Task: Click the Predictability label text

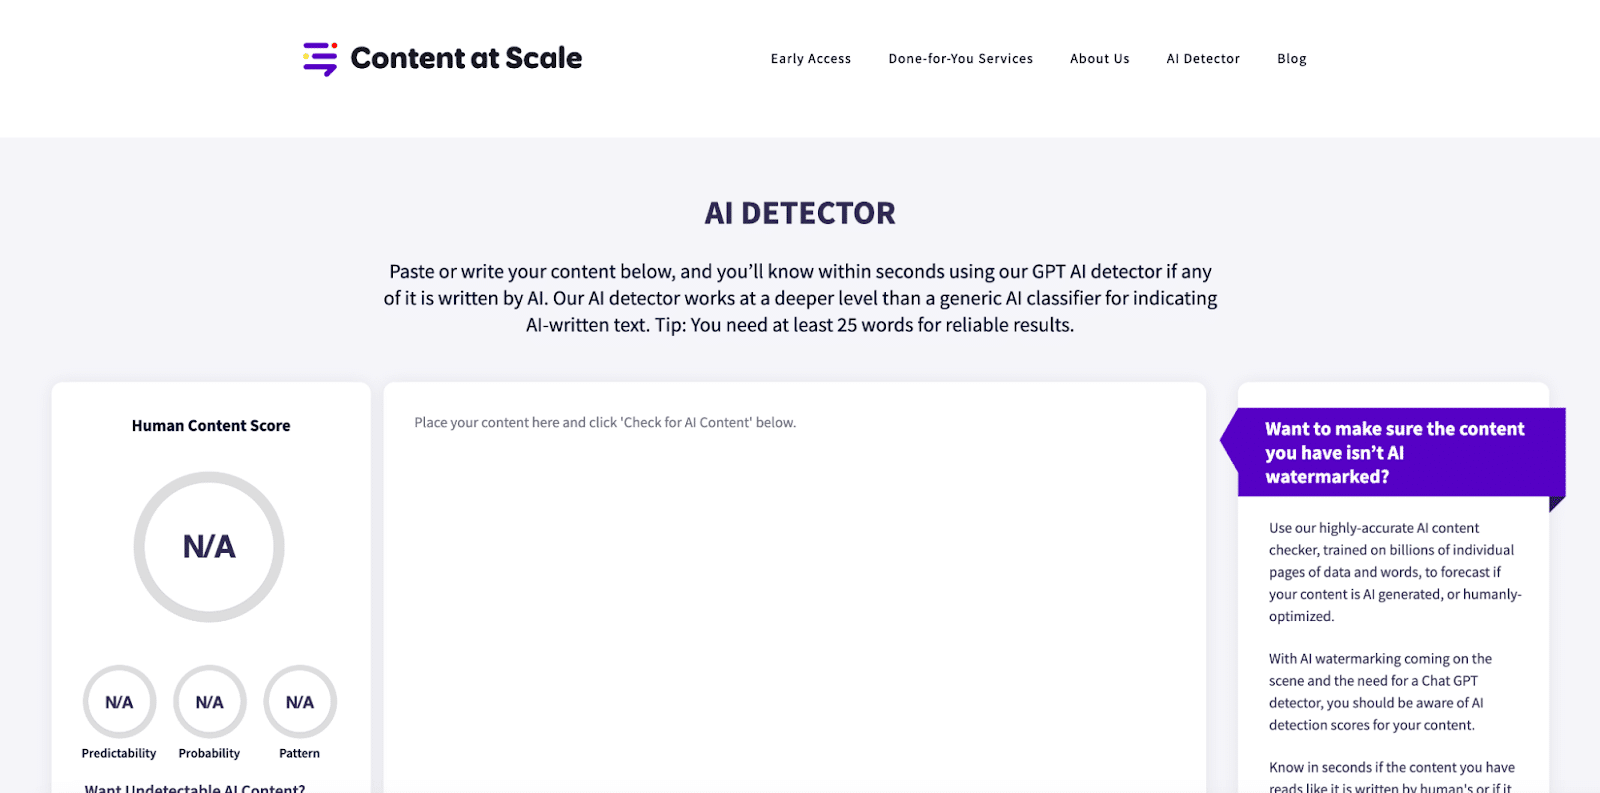Action: pos(118,753)
